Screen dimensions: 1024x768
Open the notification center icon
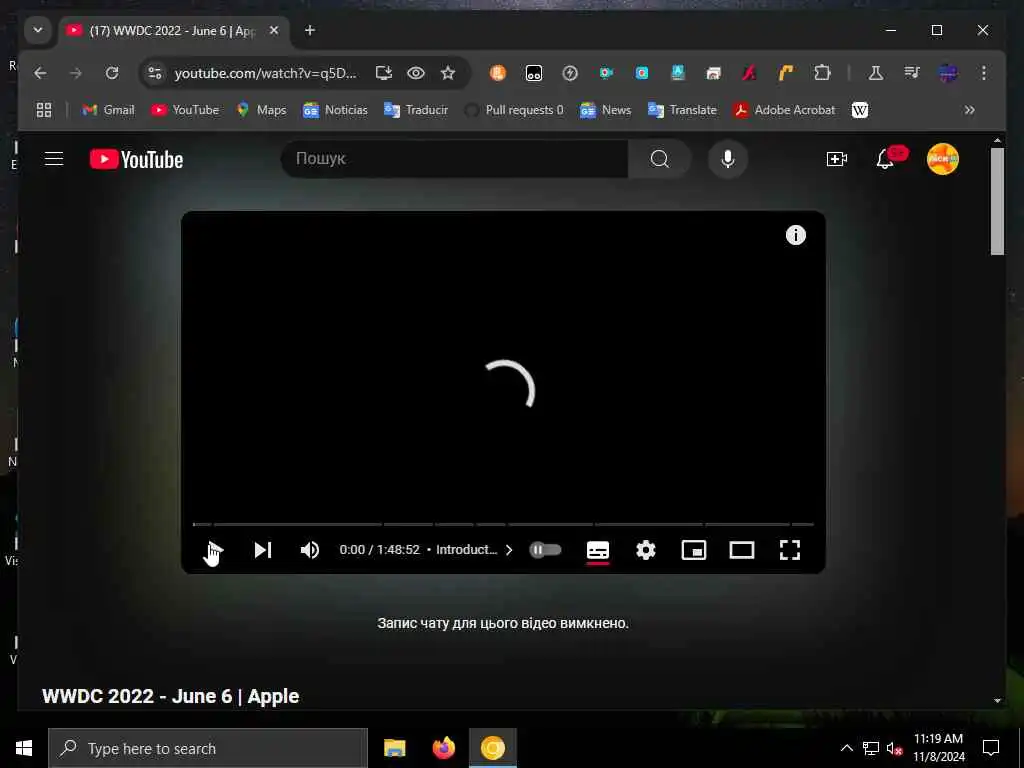pos(991,748)
